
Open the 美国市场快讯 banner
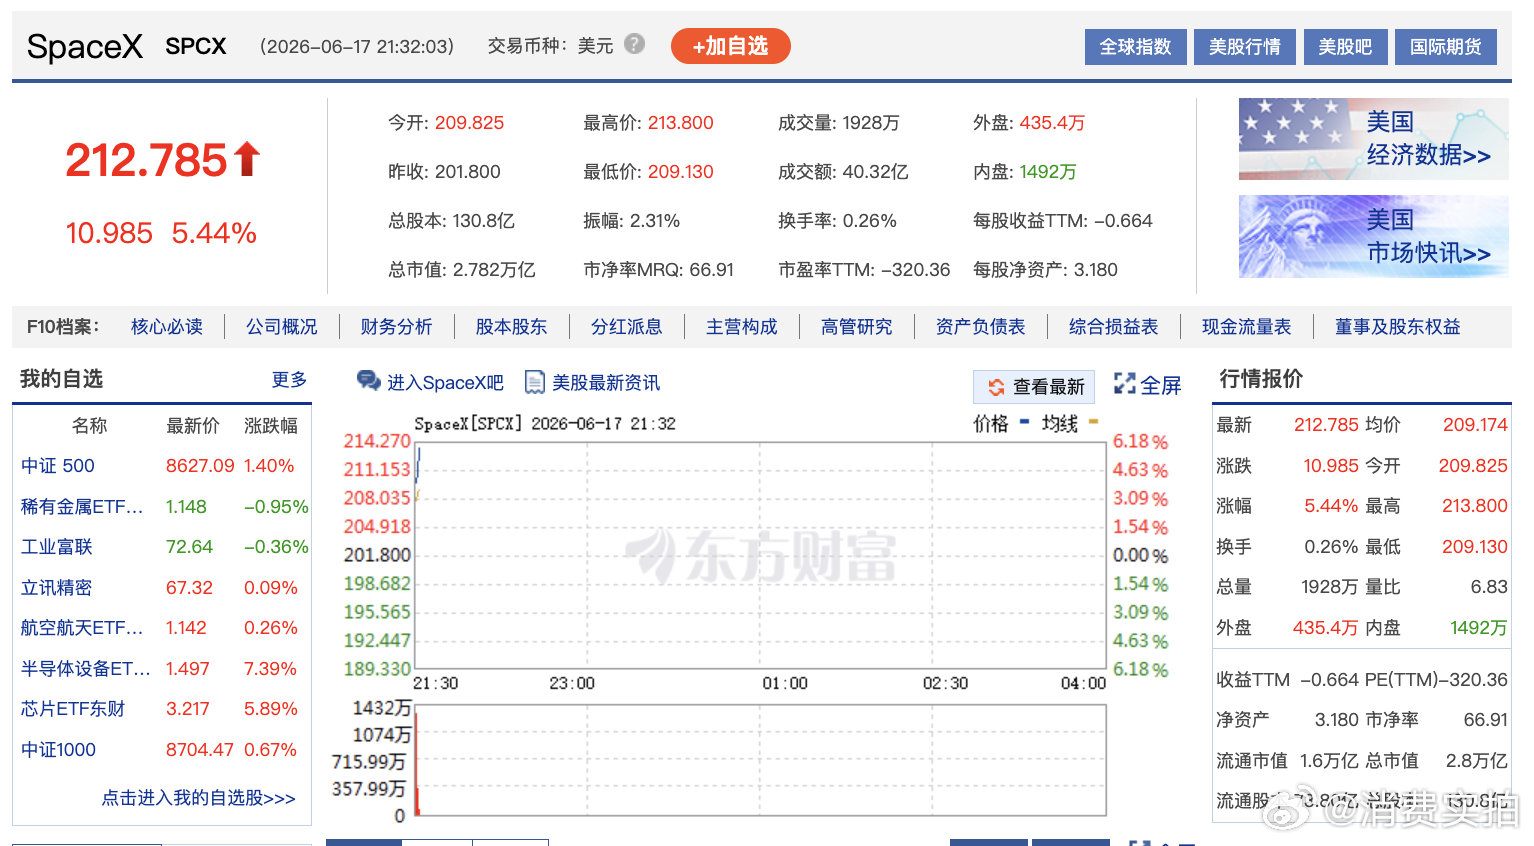pyautogui.click(x=1373, y=236)
